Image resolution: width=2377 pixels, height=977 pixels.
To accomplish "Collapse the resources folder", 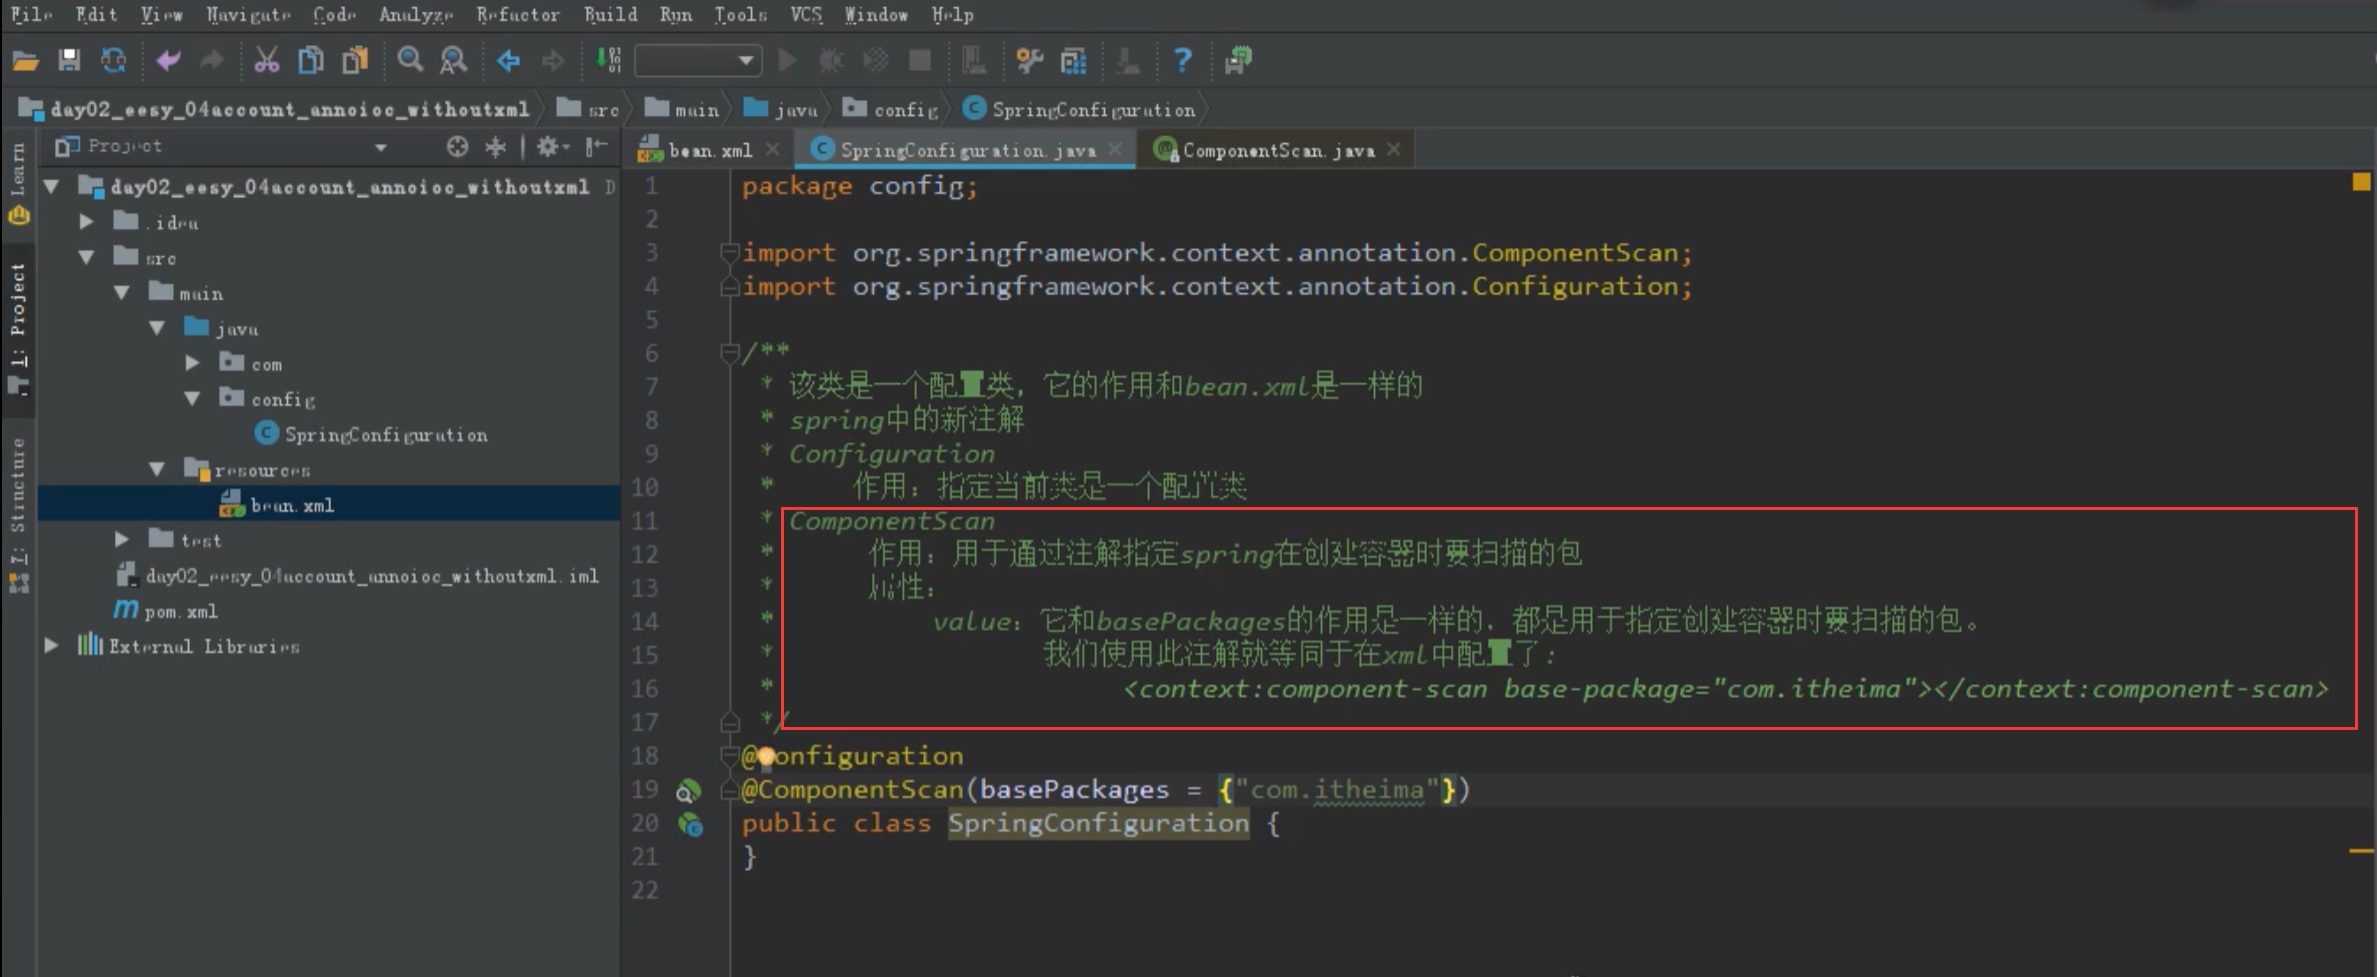I will [x=157, y=469].
